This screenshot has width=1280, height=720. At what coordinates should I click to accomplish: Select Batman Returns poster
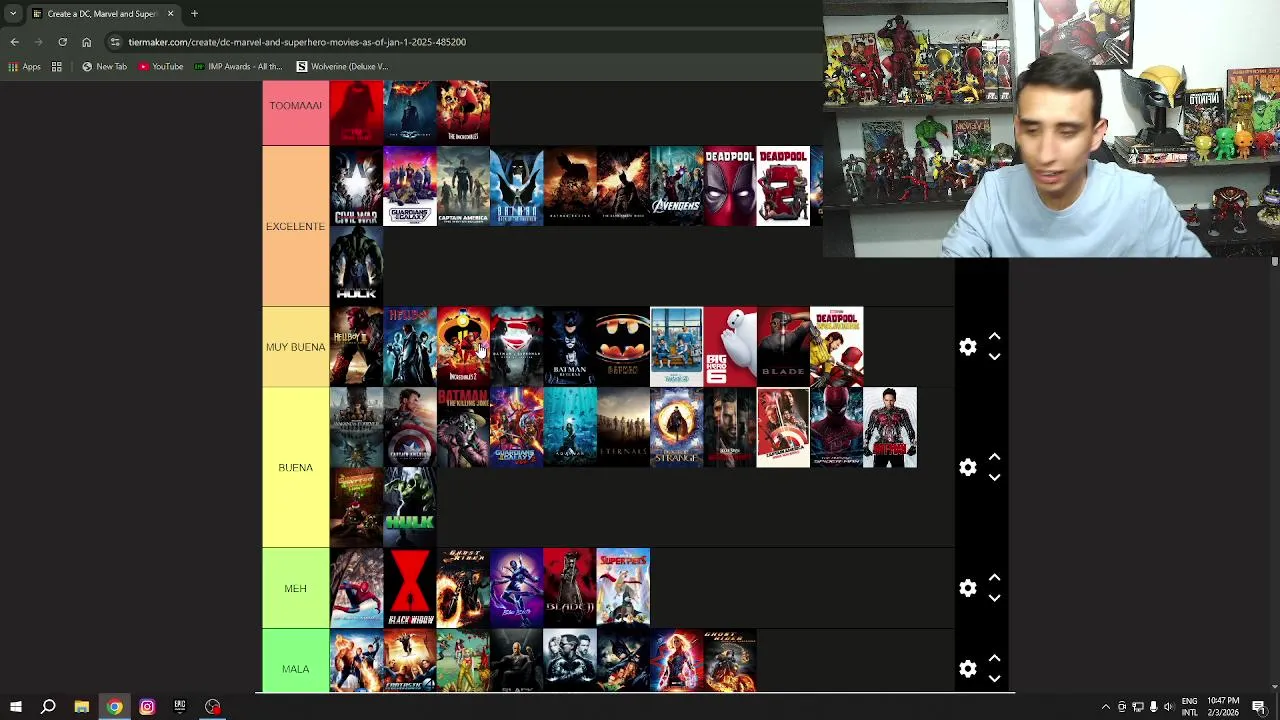coord(570,347)
